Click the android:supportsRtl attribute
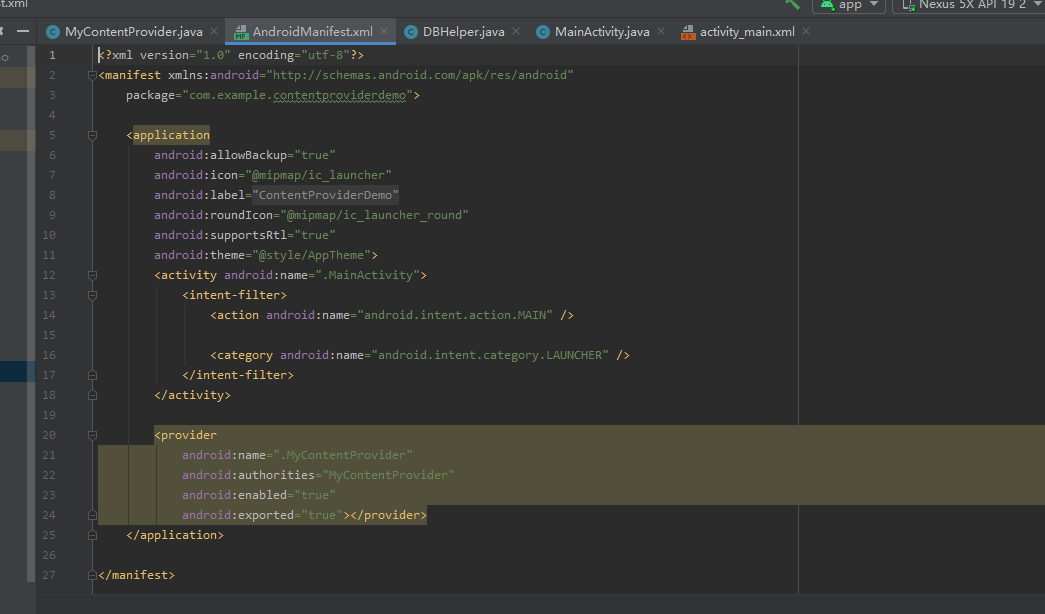1045x614 pixels. (x=221, y=235)
